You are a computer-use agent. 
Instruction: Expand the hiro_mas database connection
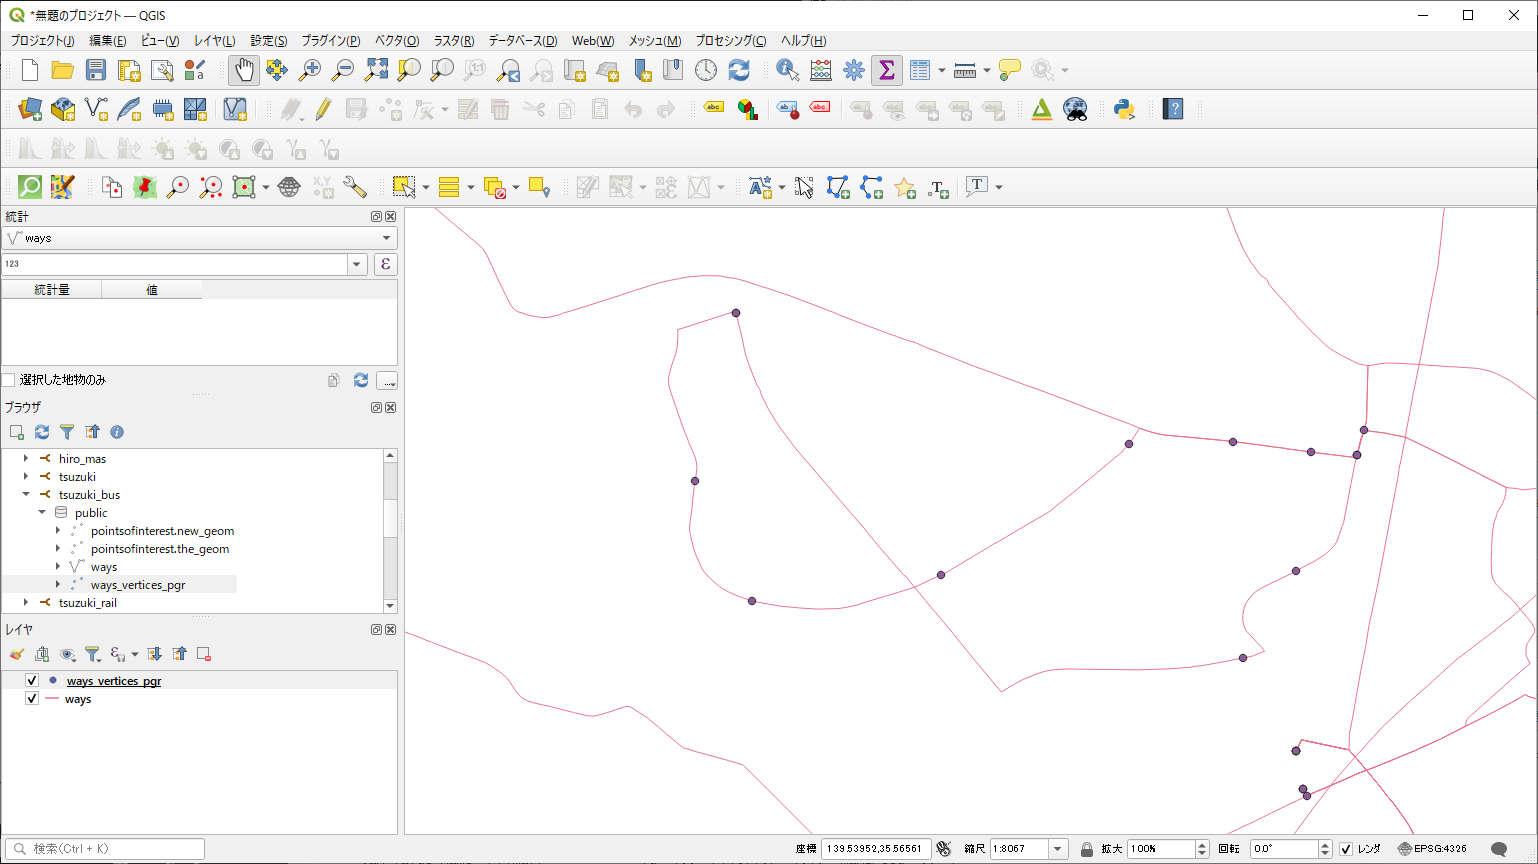click(x=26, y=459)
